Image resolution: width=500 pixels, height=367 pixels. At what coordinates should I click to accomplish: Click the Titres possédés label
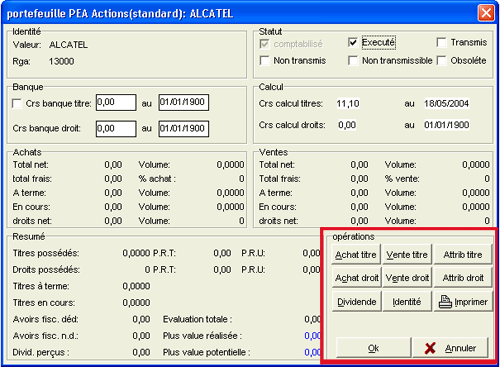pyautogui.click(x=46, y=253)
